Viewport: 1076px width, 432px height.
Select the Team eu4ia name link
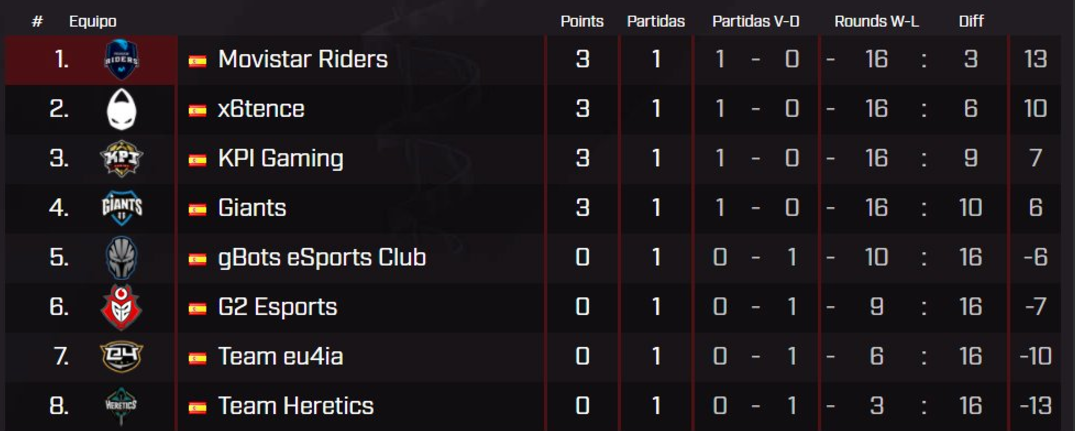(x=280, y=357)
